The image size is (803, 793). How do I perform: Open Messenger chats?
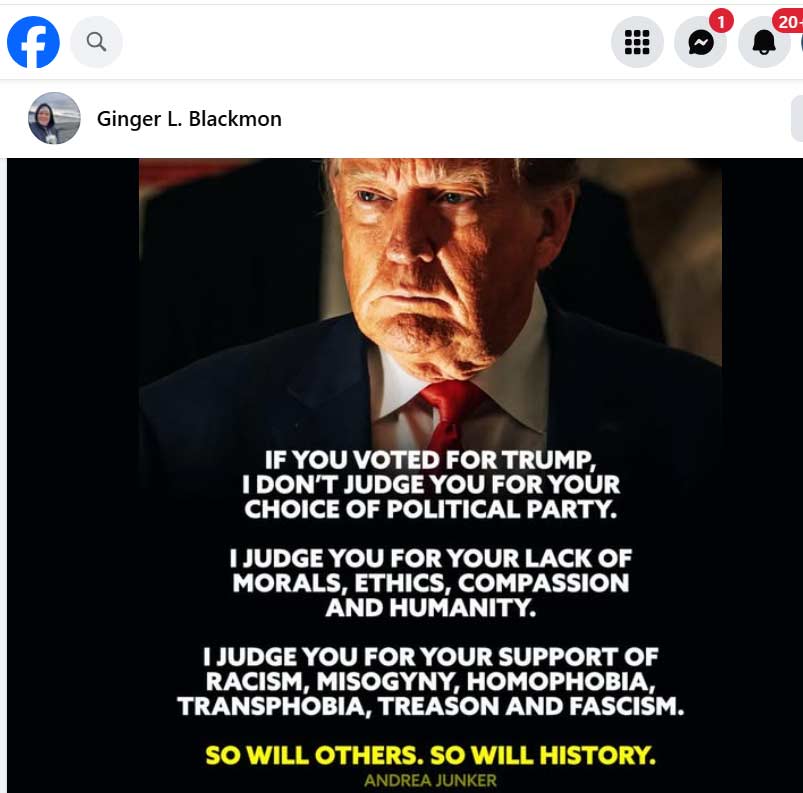[x=701, y=42]
